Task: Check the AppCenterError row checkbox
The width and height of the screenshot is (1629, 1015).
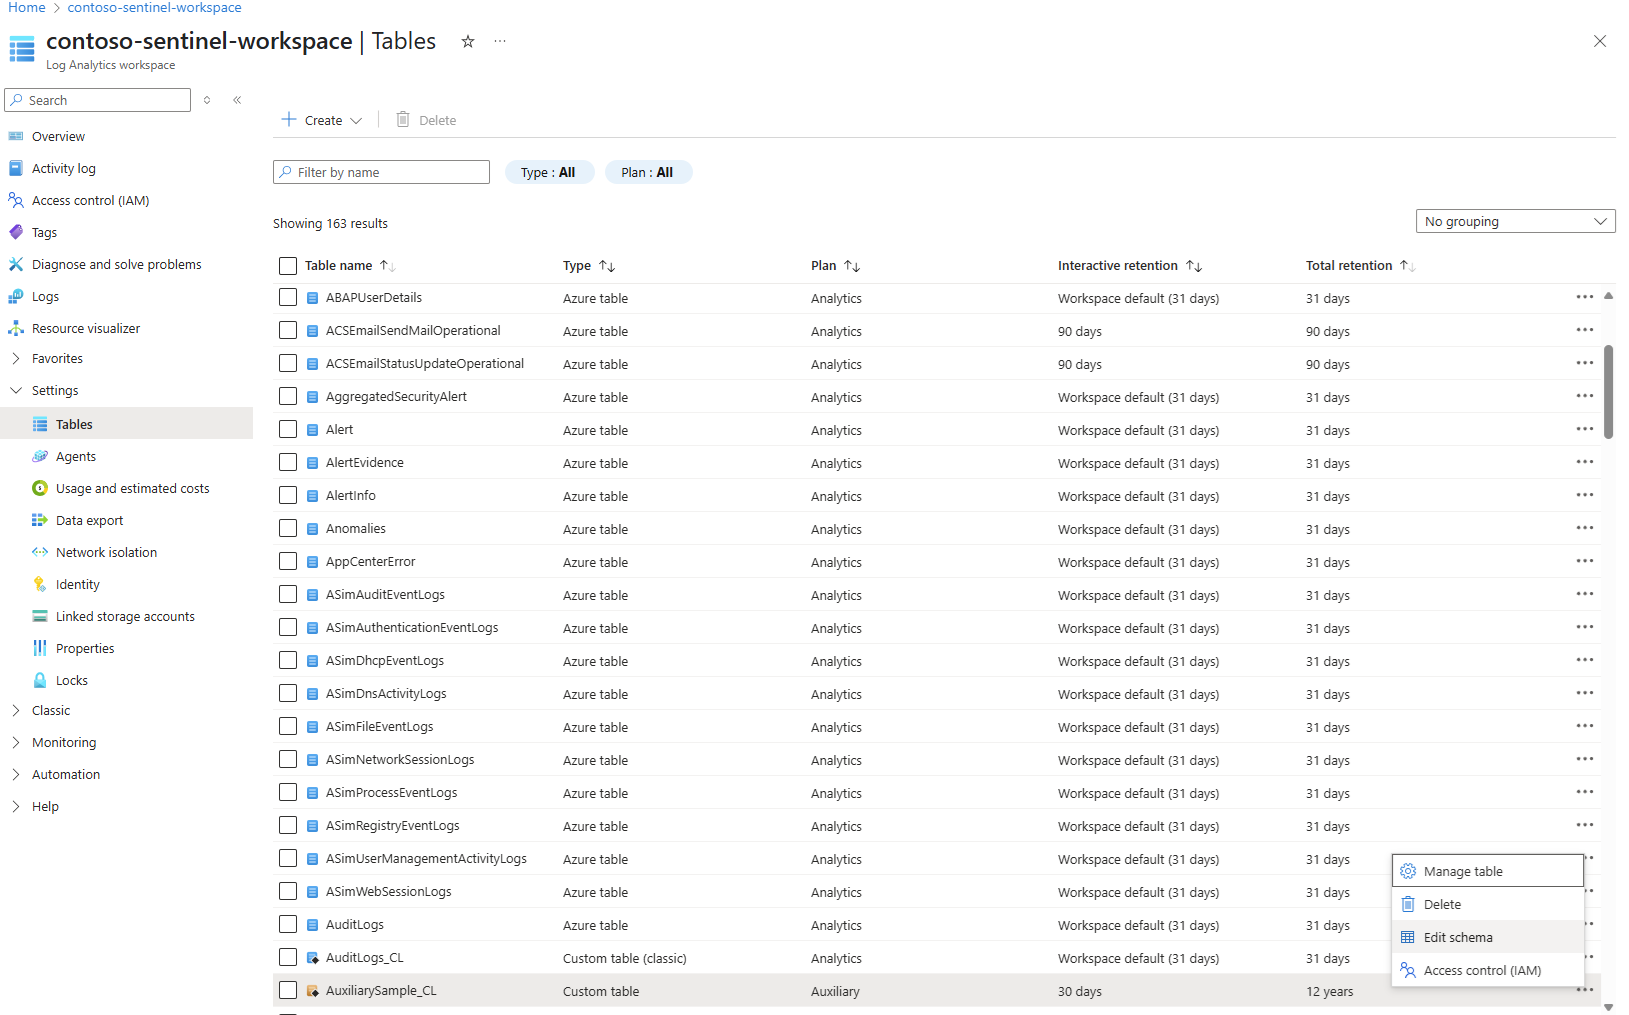Action: (288, 561)
